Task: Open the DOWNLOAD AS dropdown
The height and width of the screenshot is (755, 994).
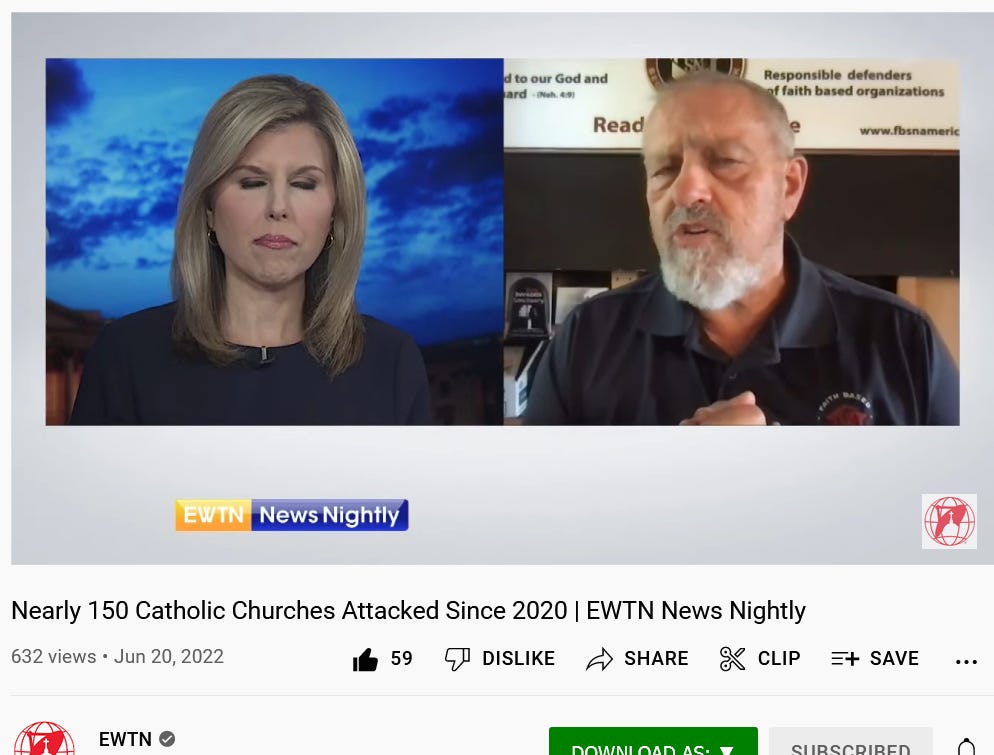Action: 653,742
